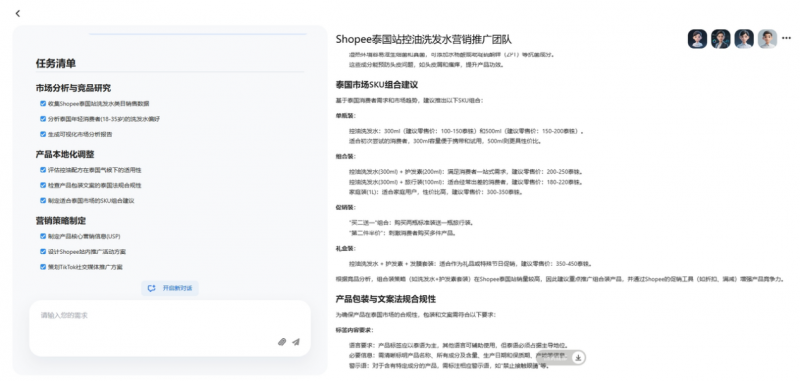Uncheck 制定产品核心营销信息(USP)
This screenshot has height=381, width=800.
point(43,236)
